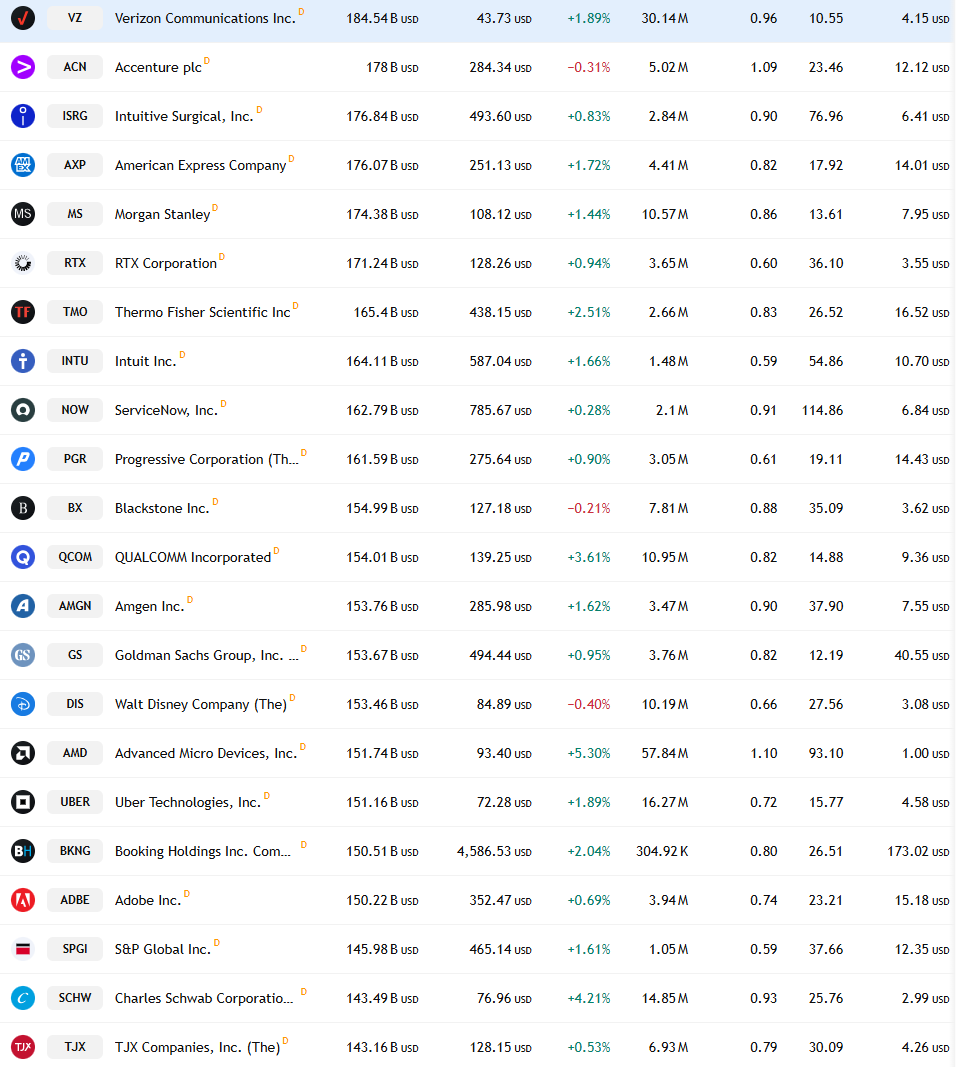Select the −0.31% change value
Screen dimensions: 956x1067
[x=589, y=67]
